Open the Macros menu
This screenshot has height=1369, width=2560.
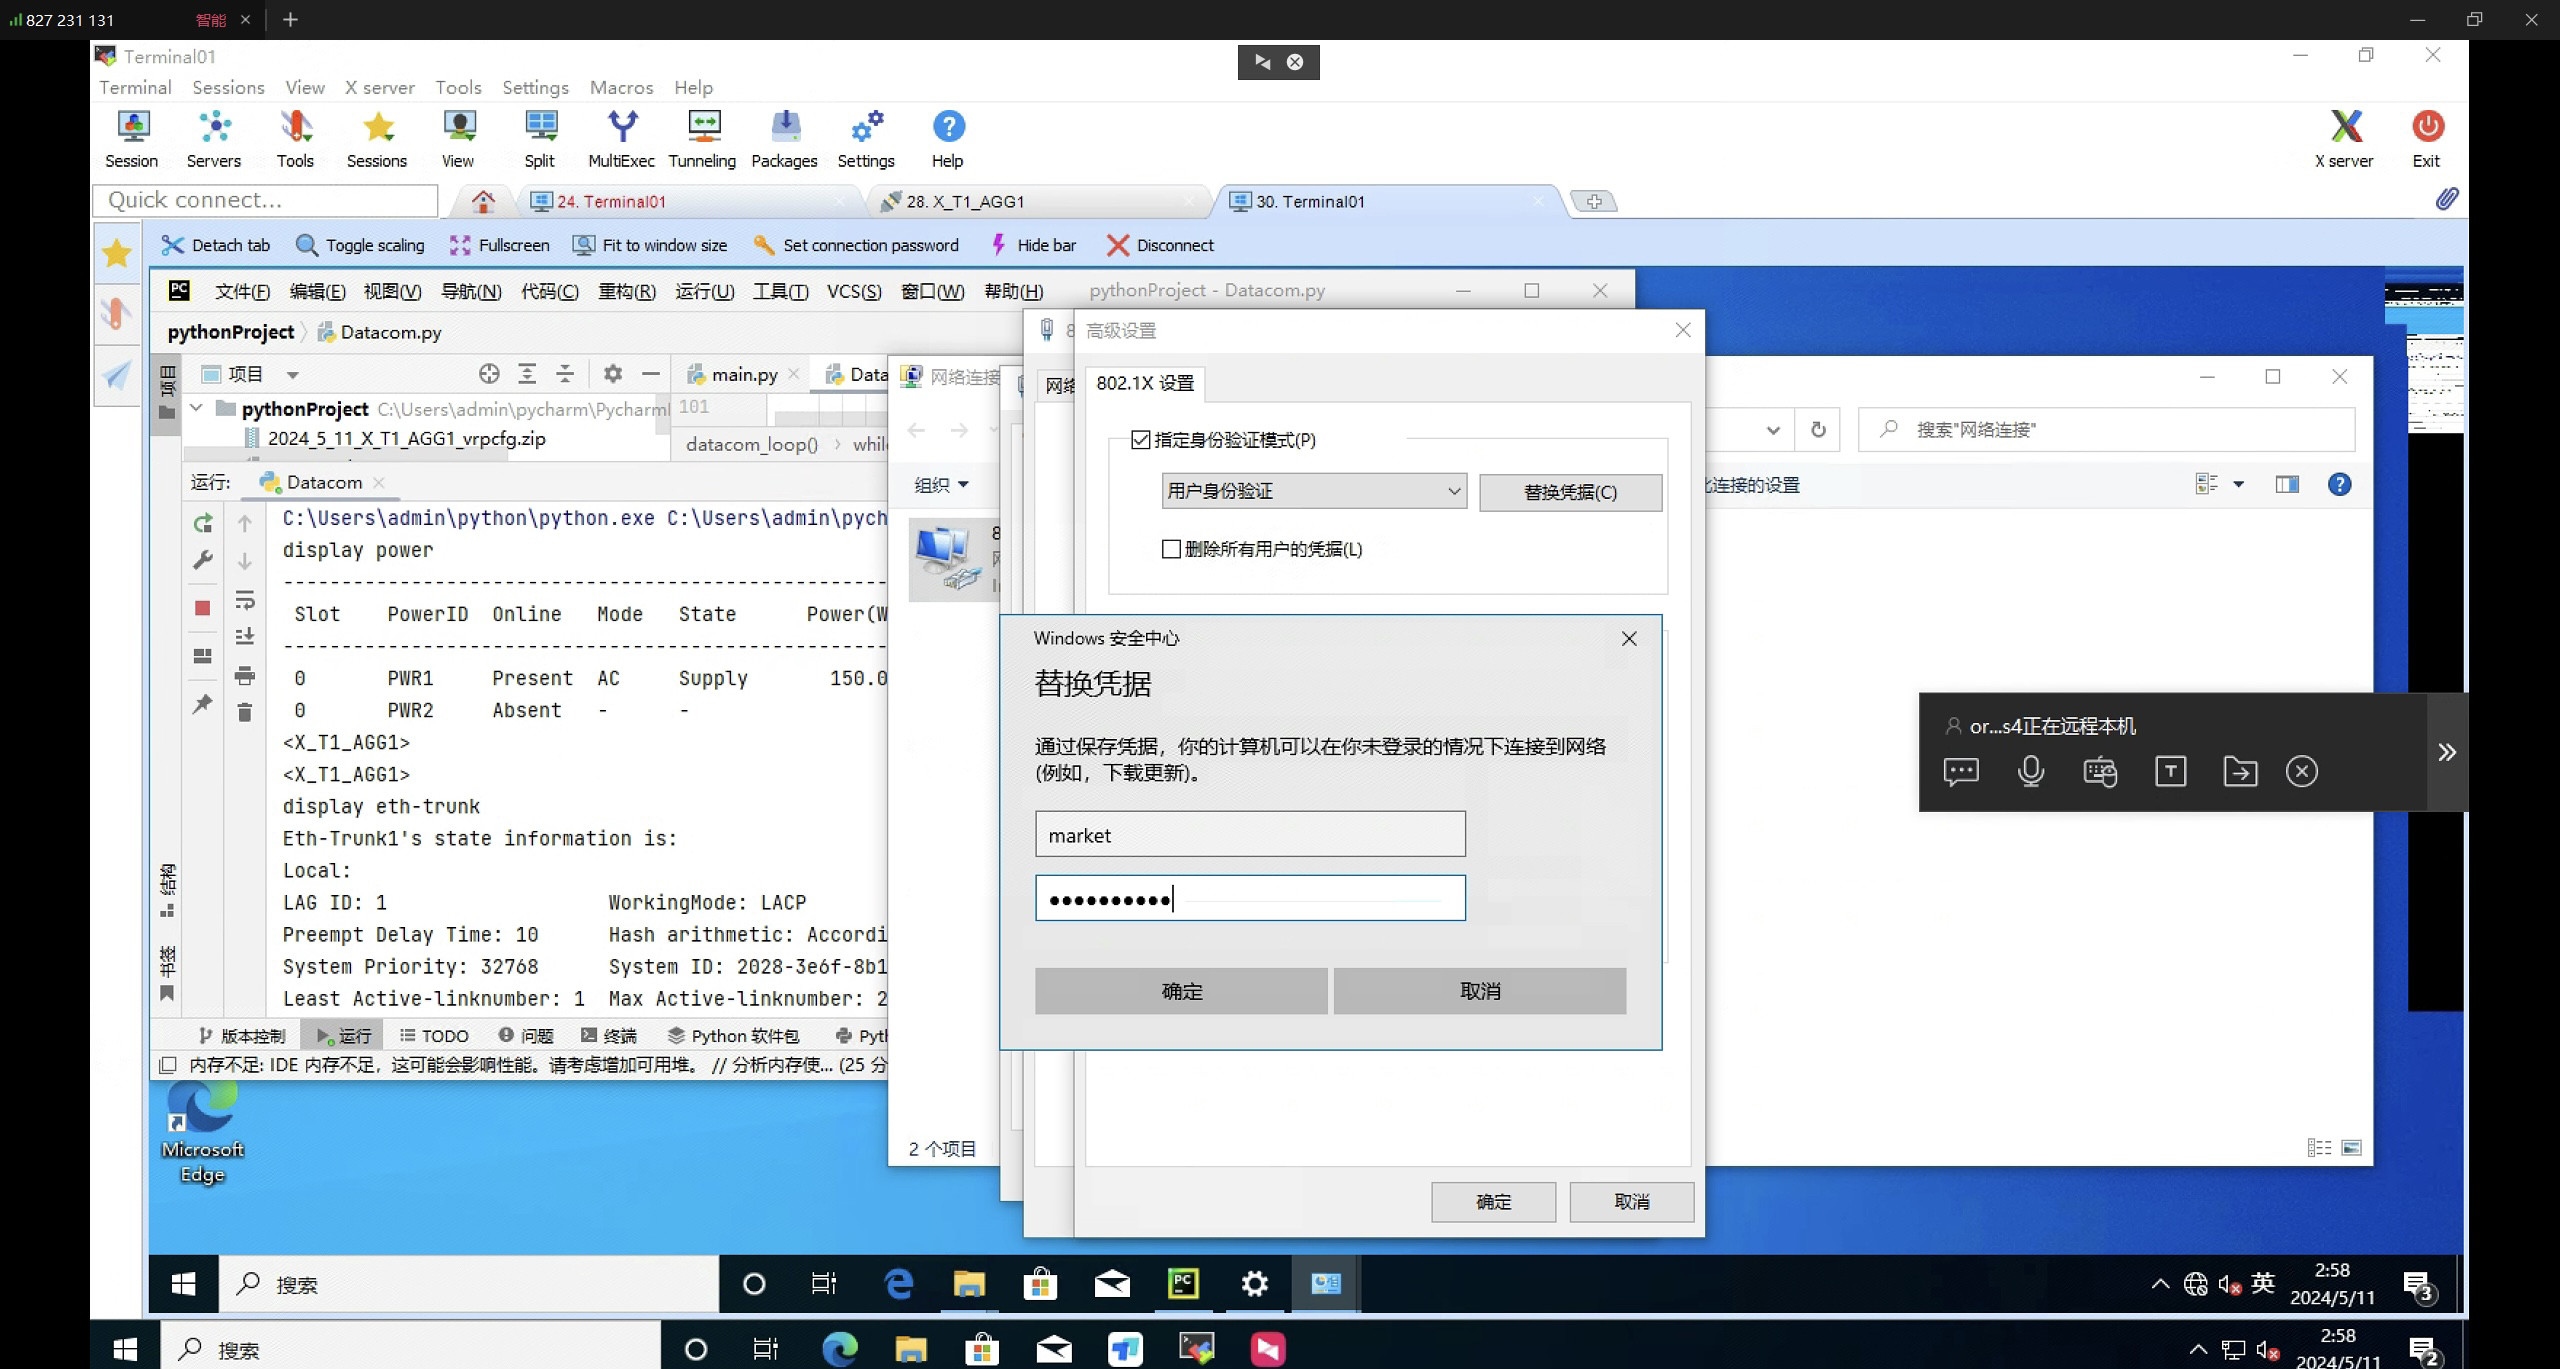tap(621, 87)
